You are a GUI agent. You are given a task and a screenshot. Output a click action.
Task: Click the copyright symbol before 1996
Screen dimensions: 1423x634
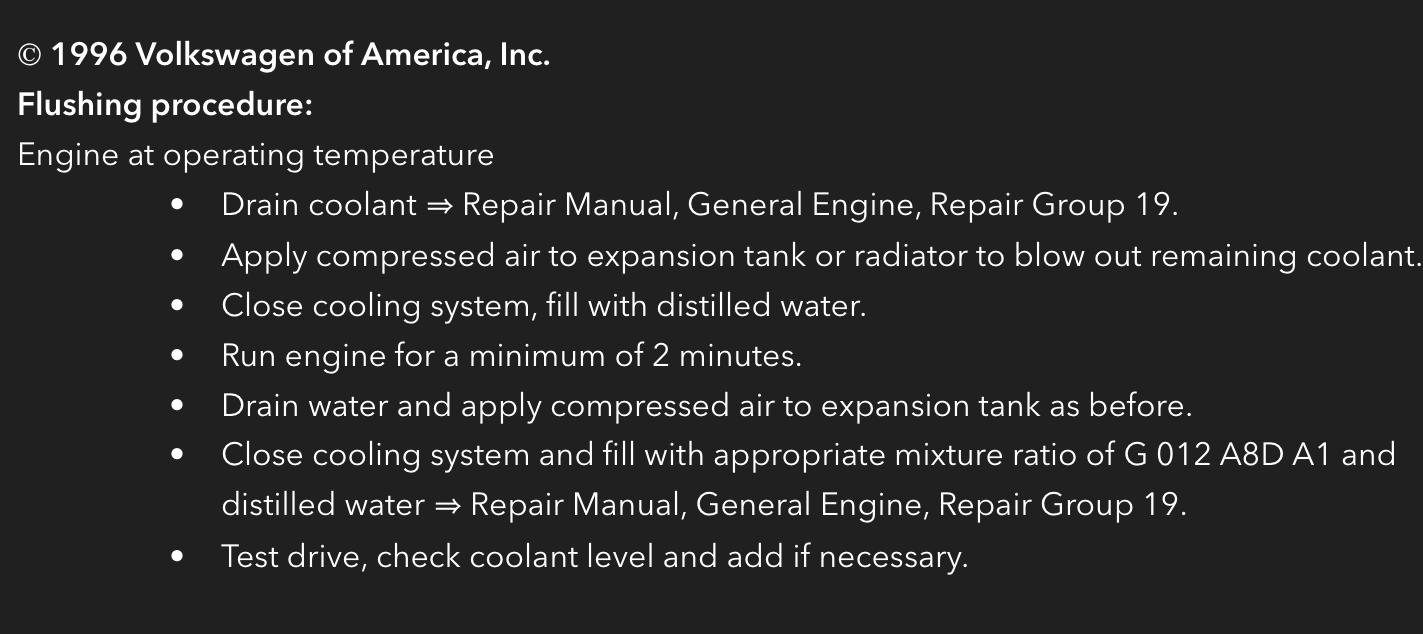pyautogui.click(x=29, y=56)
